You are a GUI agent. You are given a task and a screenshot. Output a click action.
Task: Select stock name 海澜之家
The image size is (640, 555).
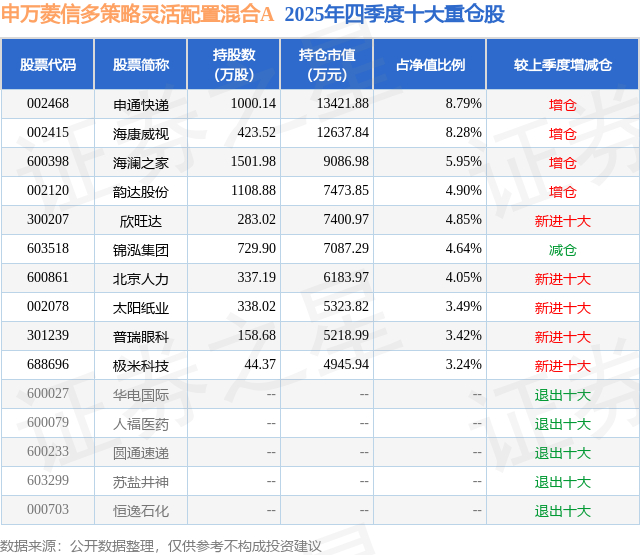tap(141, 163)
